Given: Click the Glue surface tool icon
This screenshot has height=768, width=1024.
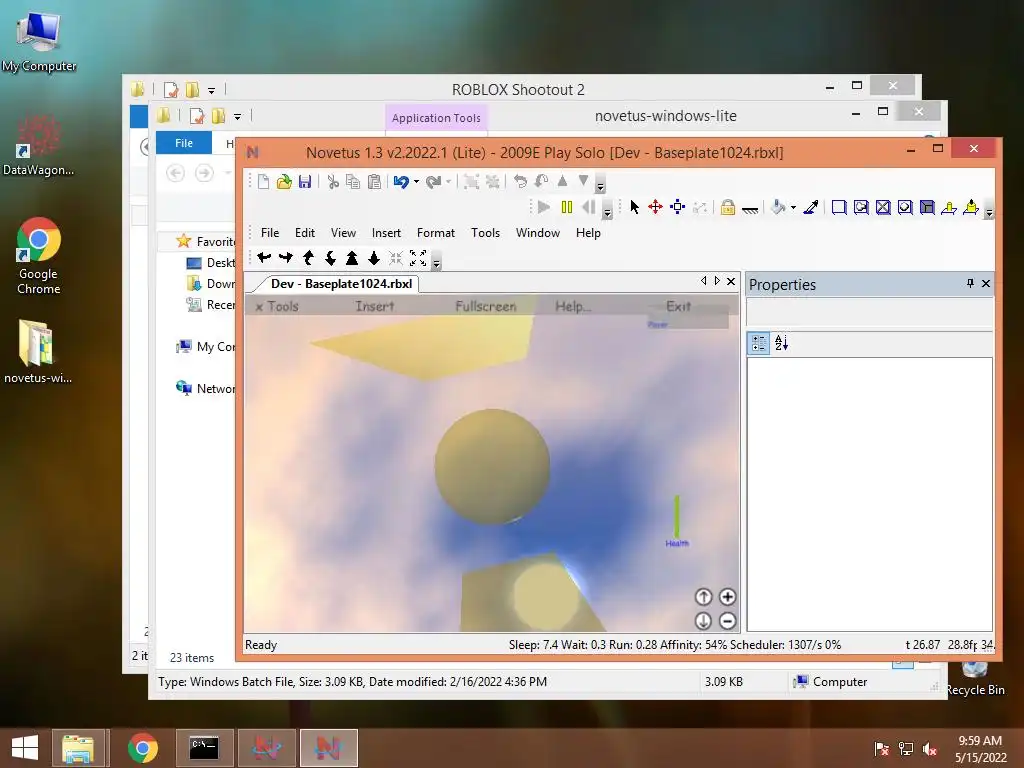Looking at the screenshot, I should (861, 208).
